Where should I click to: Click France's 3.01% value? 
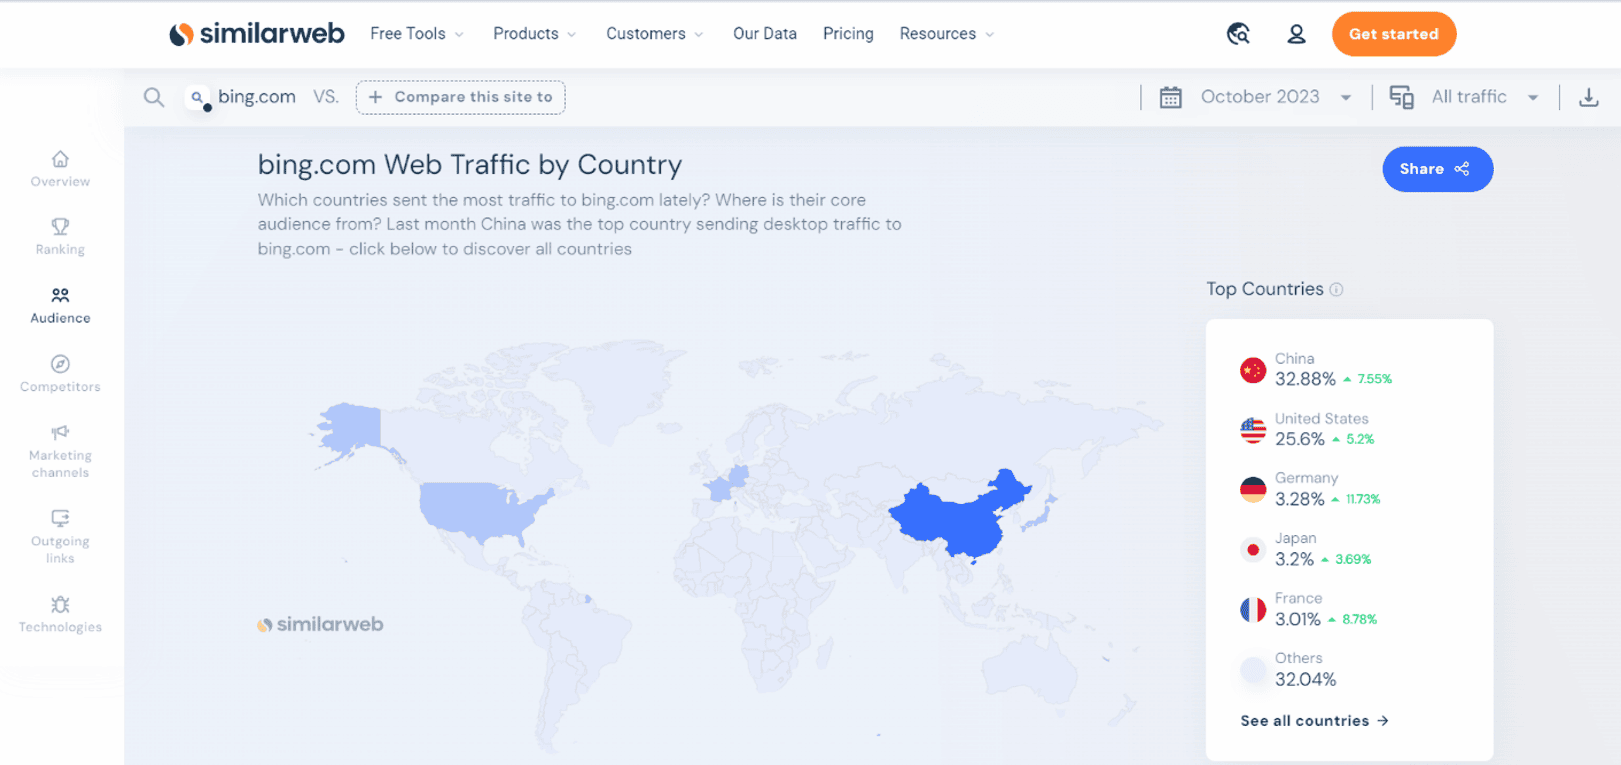tap(1297, 619)
